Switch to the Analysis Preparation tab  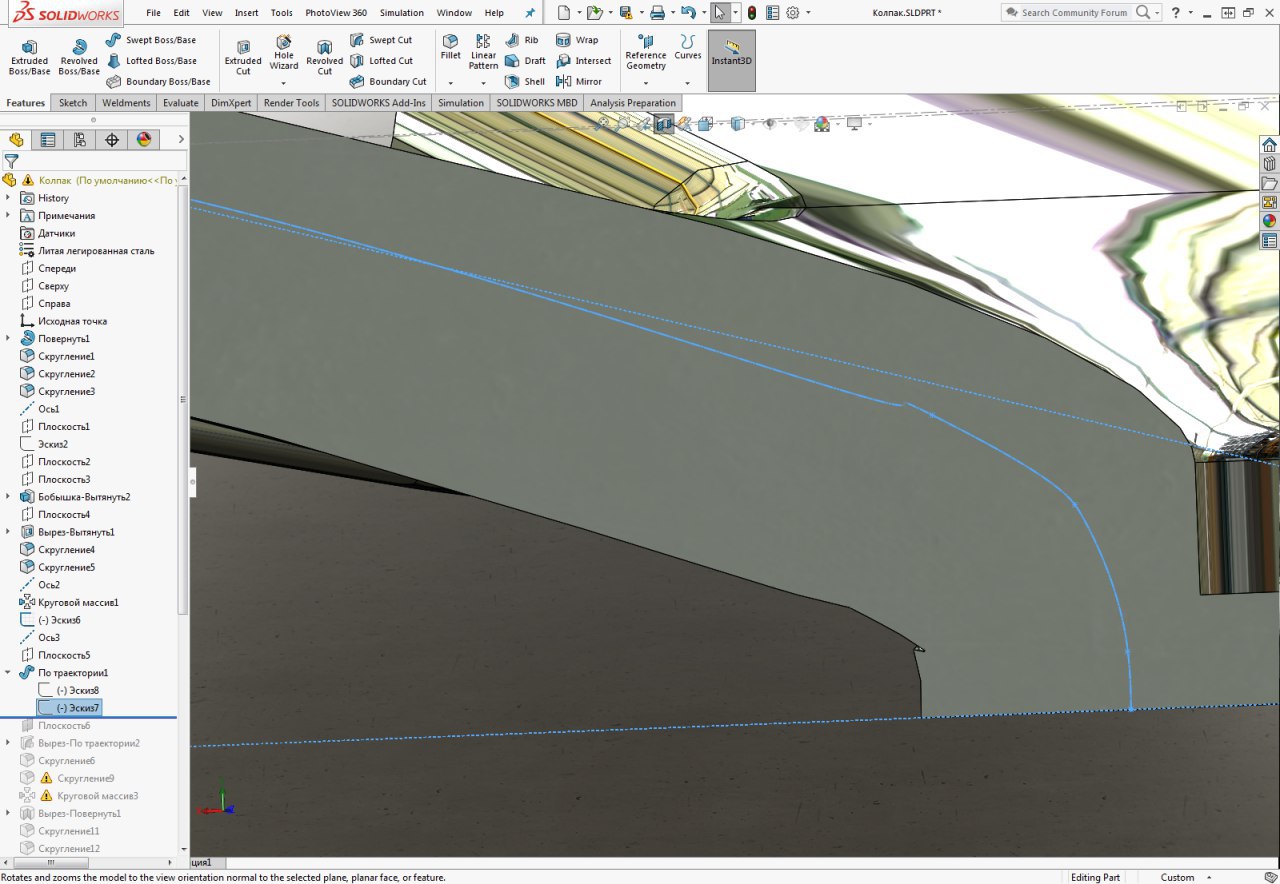tap(633, 103)
